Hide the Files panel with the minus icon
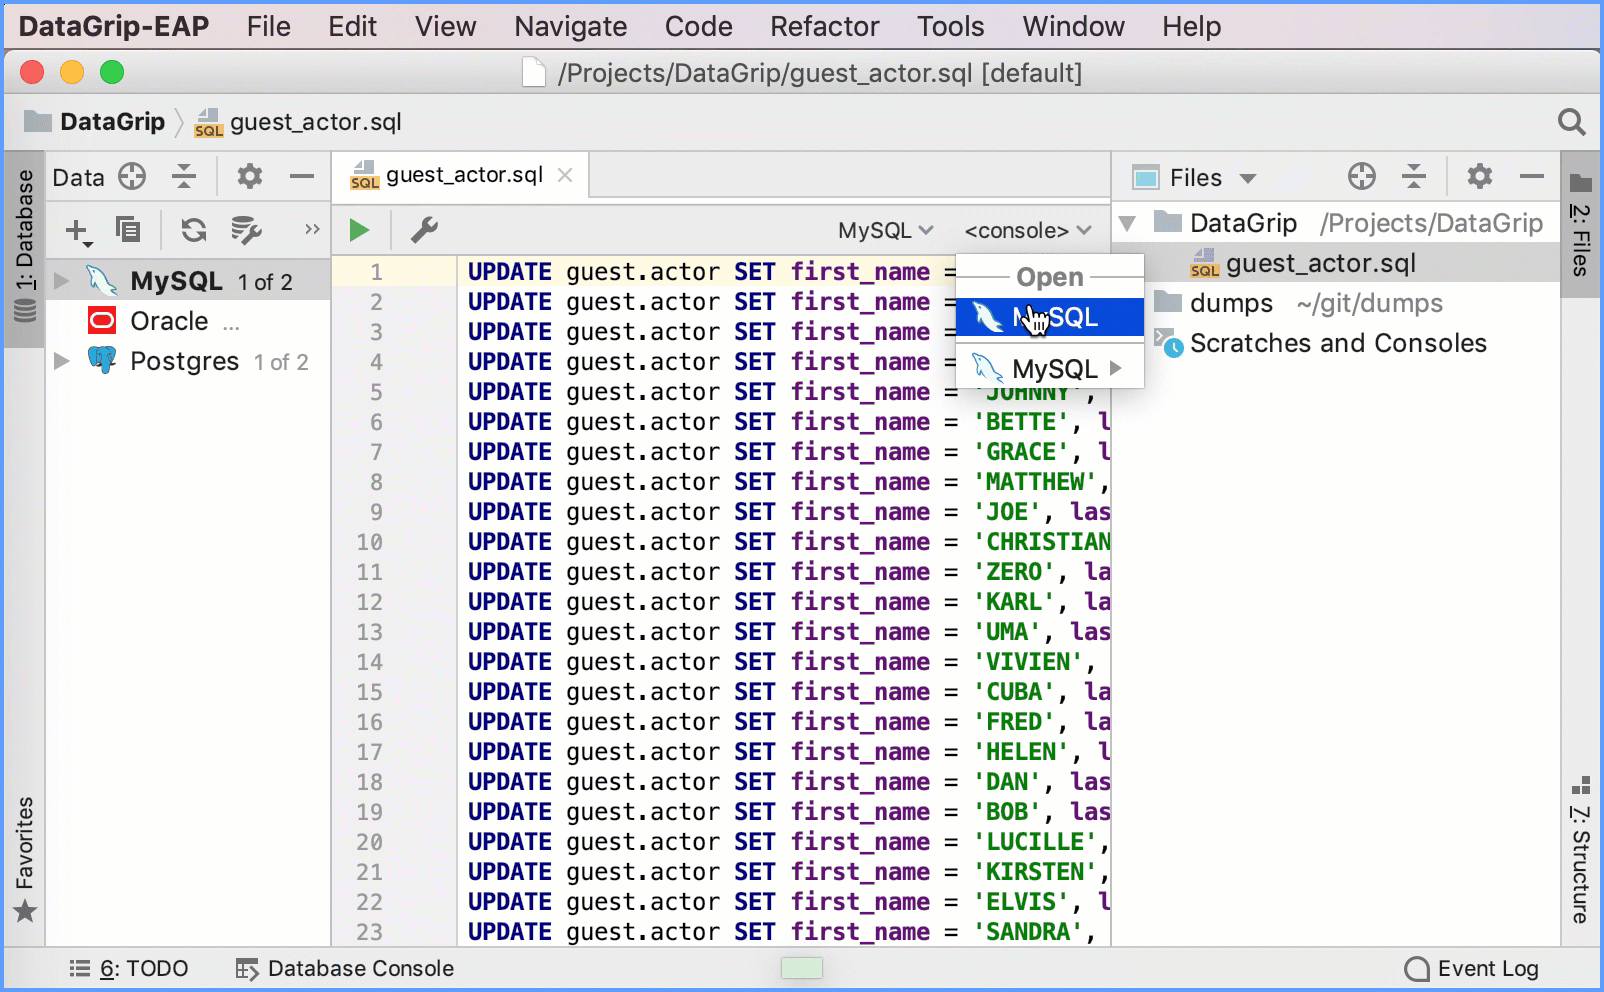The width and height of the screenshot is (1604, 992). (1532, 177)
